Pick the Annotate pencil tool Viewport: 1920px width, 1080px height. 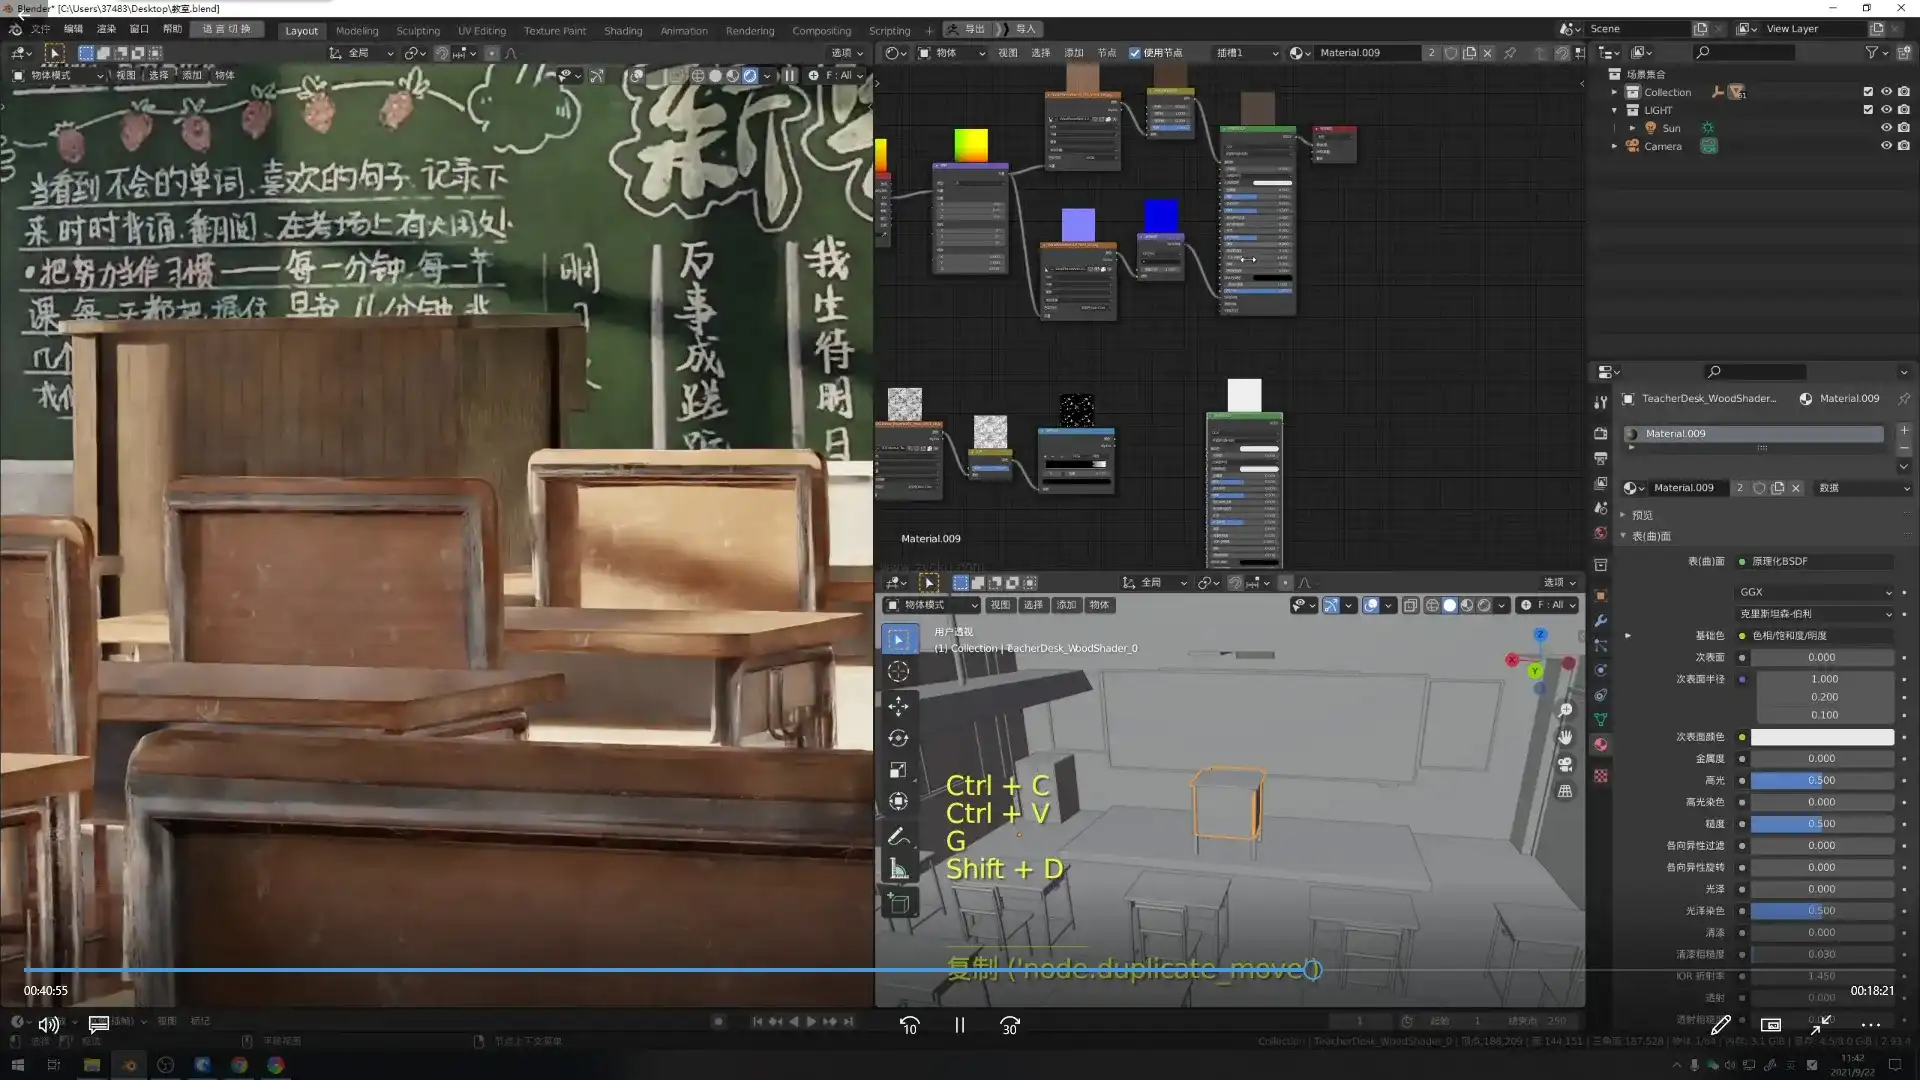898,836
